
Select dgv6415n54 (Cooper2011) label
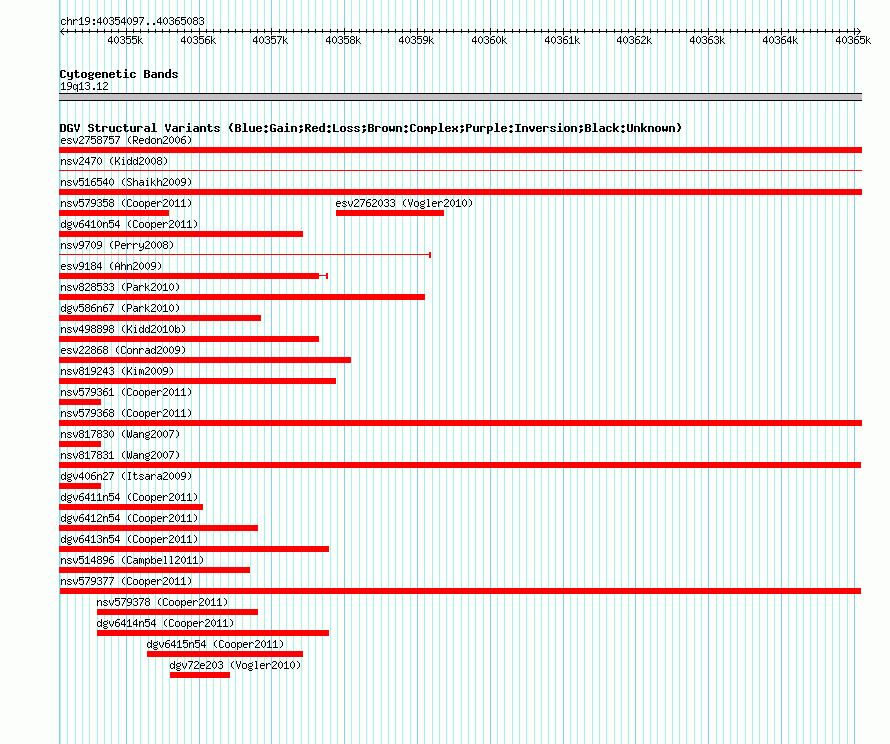coord(215,644)
